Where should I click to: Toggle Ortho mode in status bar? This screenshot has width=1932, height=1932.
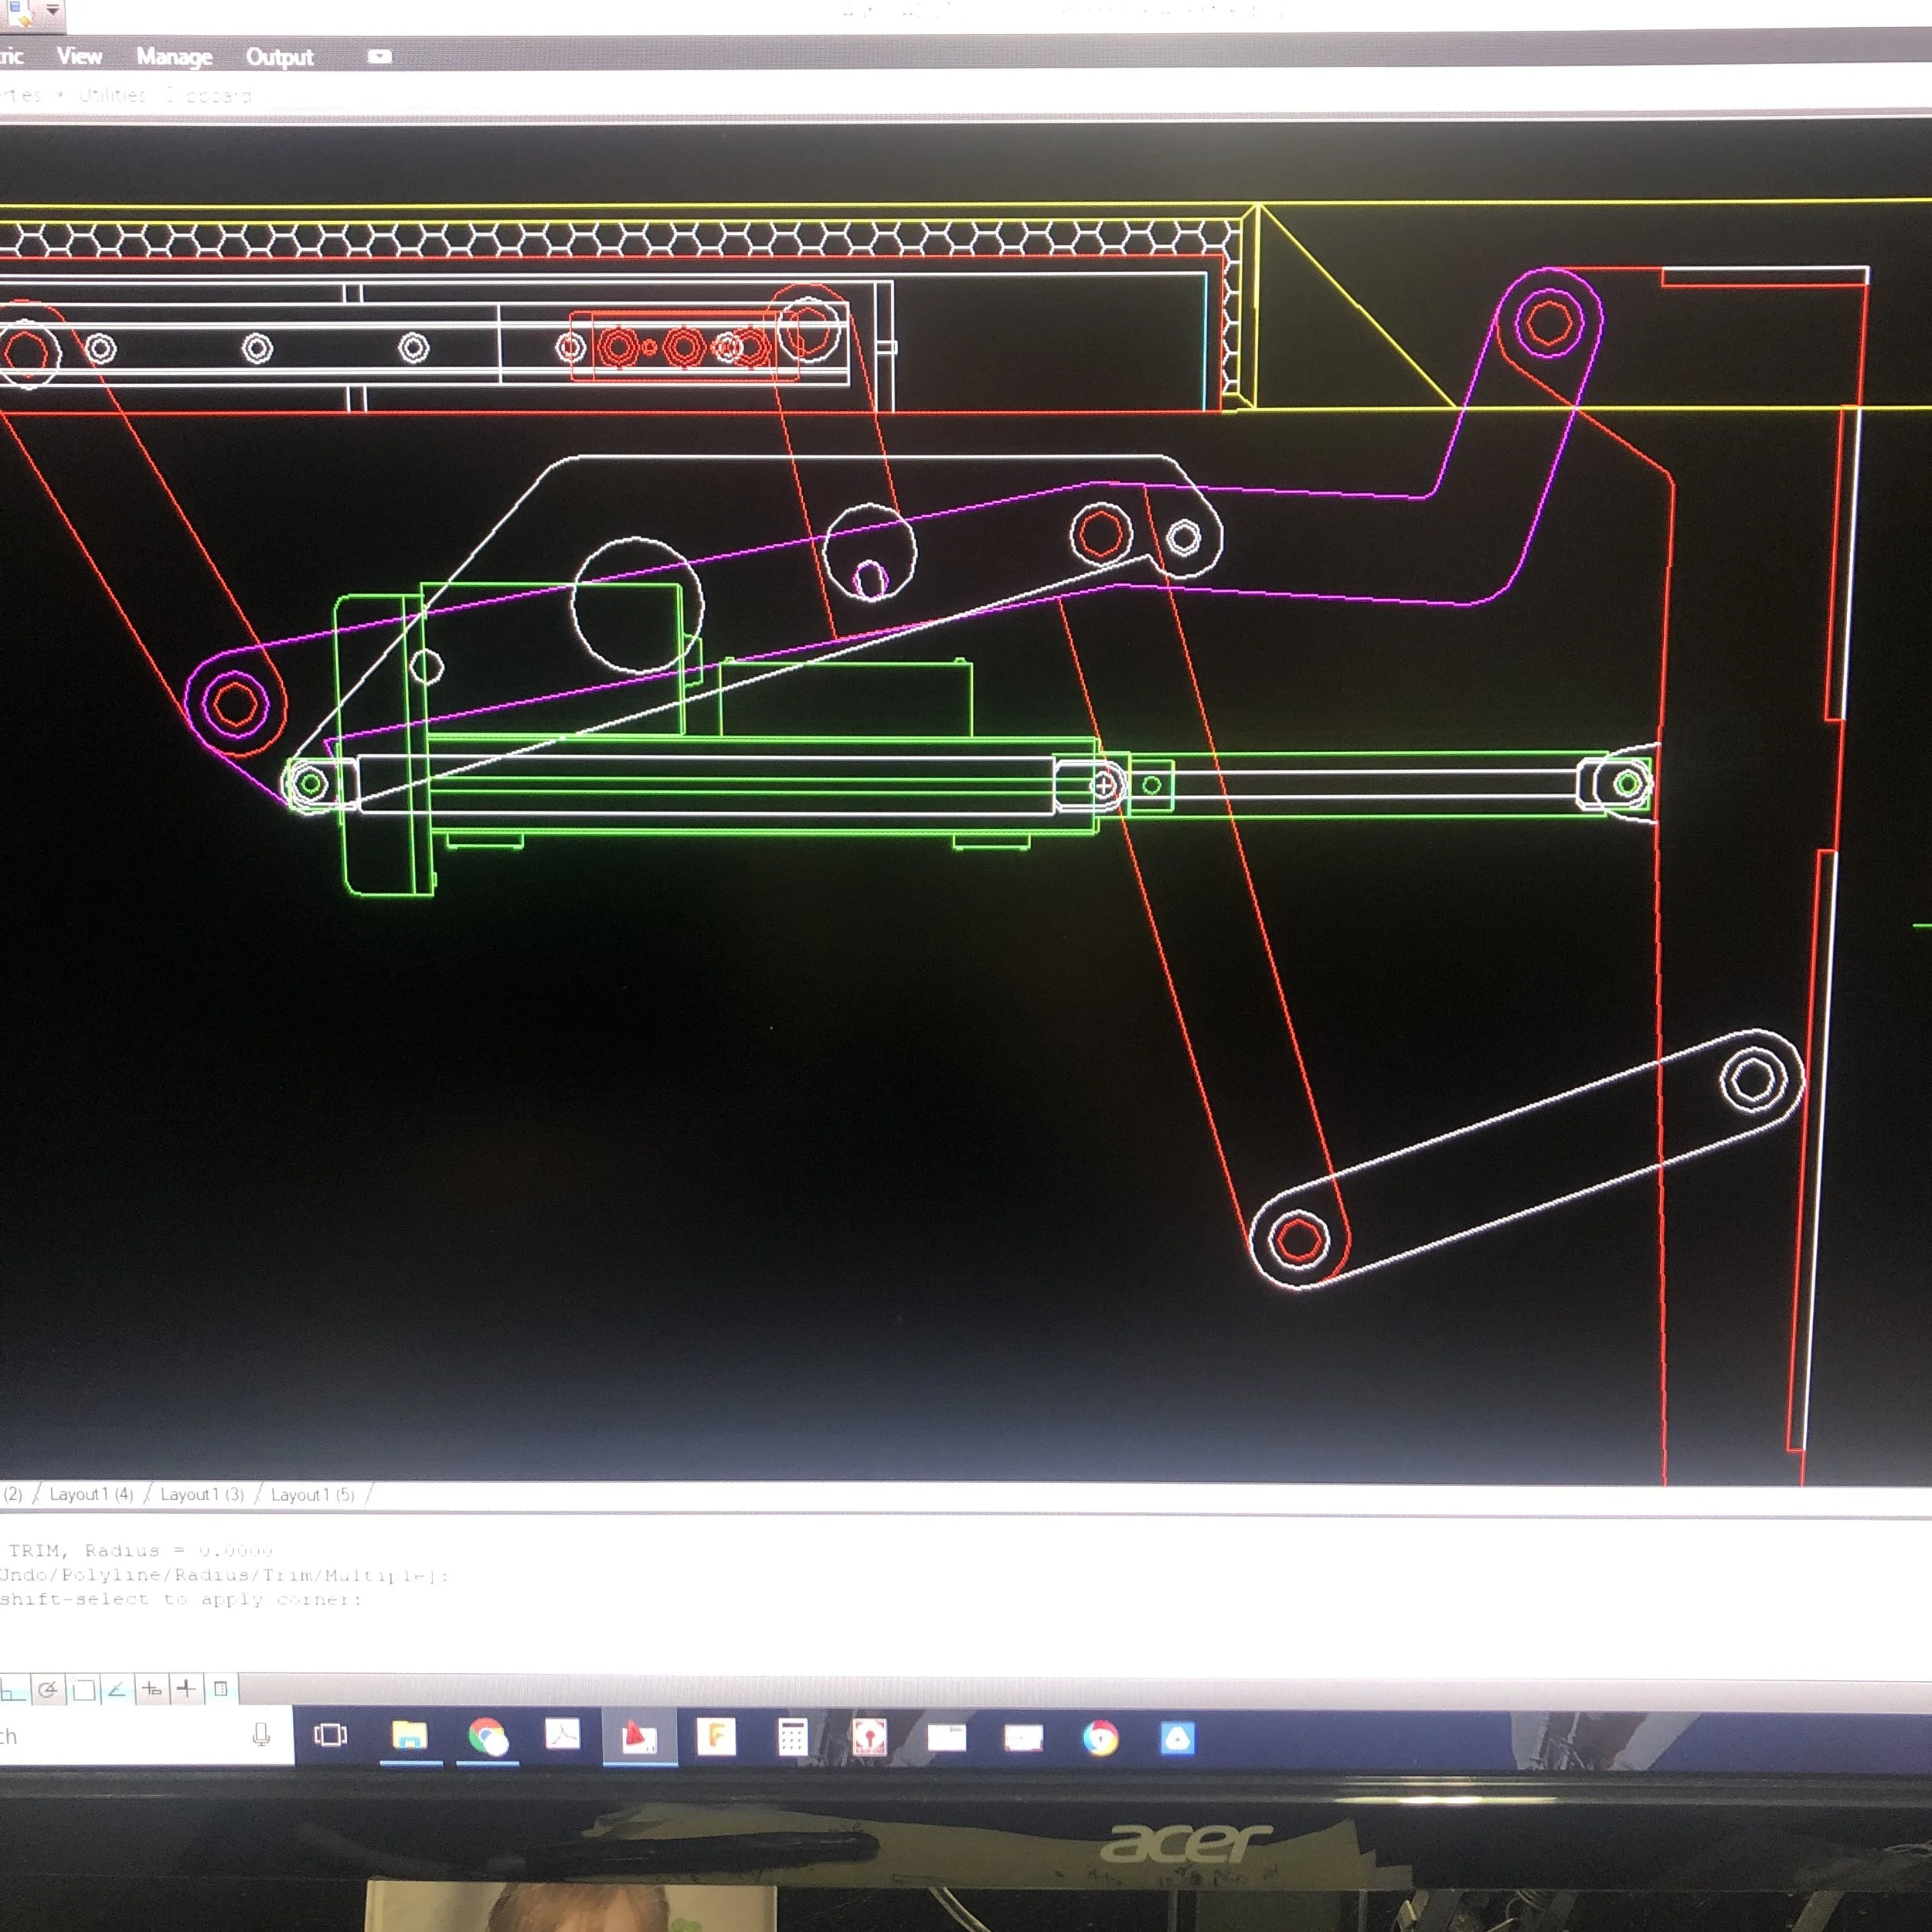(x=12, y=1689)
